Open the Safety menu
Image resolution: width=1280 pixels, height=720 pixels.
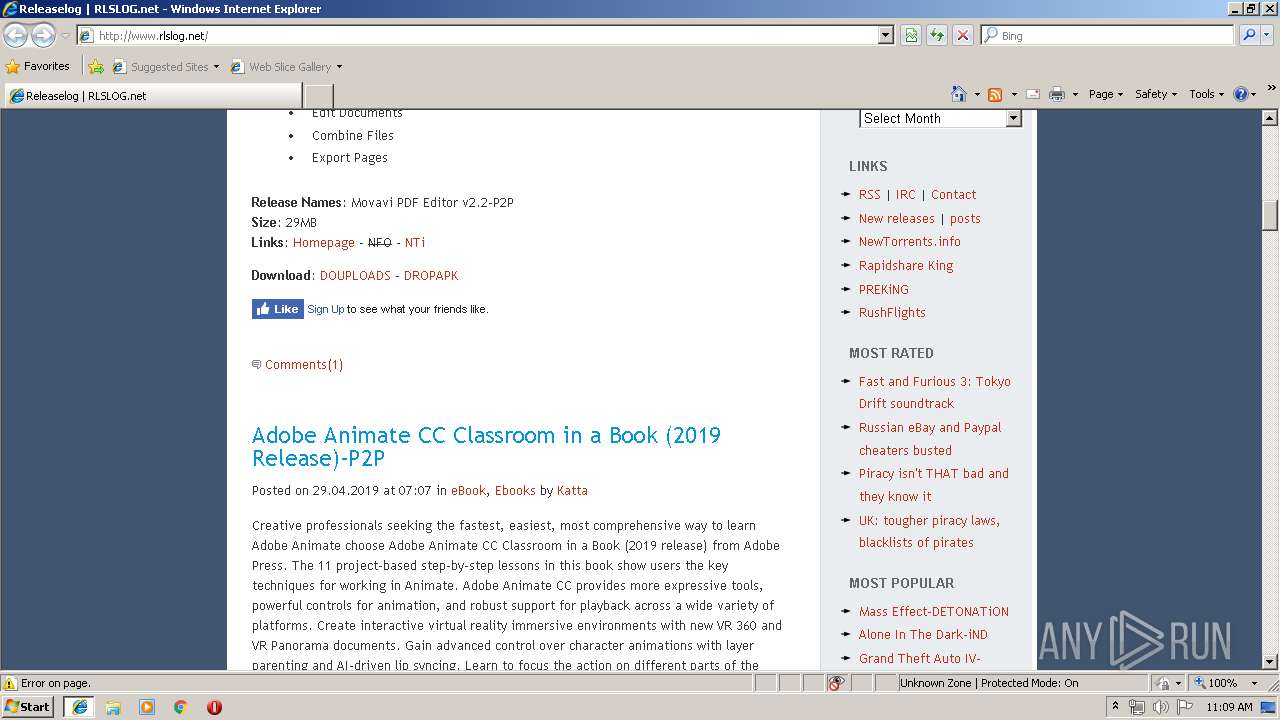pos(1155,94)
